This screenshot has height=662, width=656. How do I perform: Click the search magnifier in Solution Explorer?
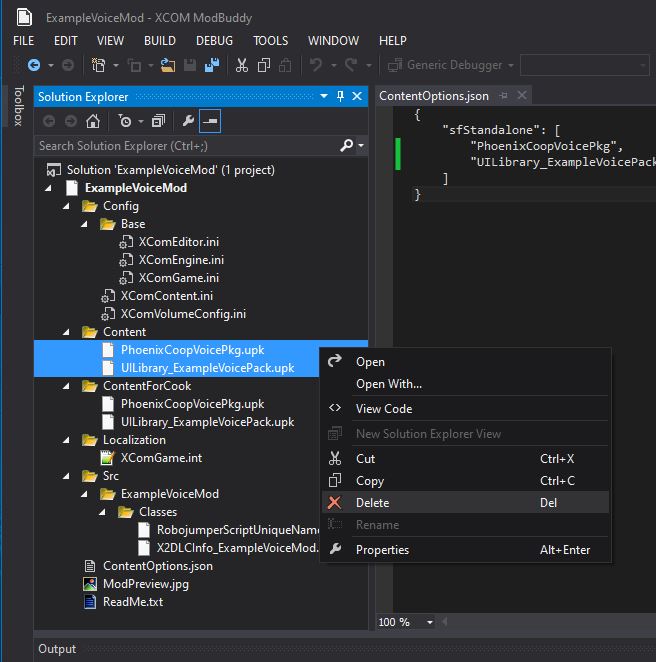(x=347, y=146)
